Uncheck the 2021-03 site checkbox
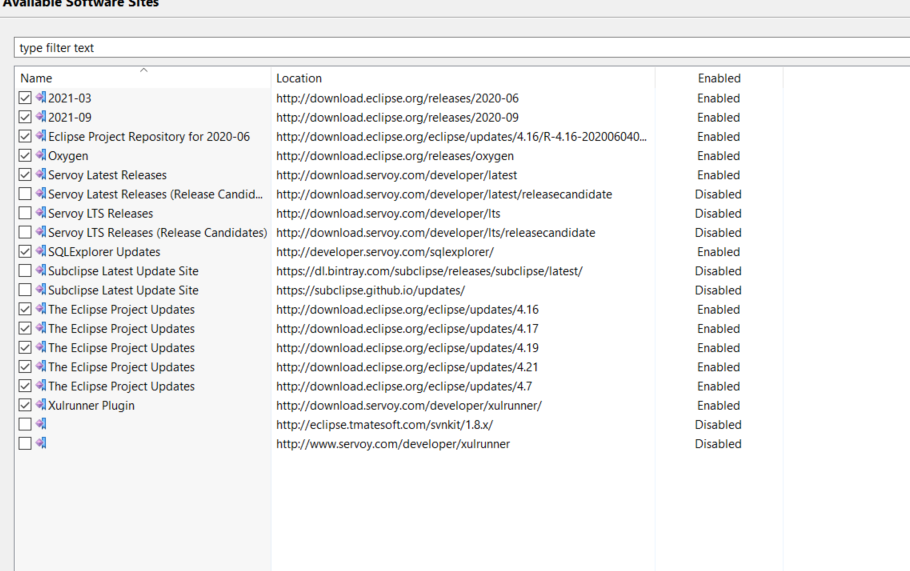This screenshot has width=910, height=571. pos(25,98)
